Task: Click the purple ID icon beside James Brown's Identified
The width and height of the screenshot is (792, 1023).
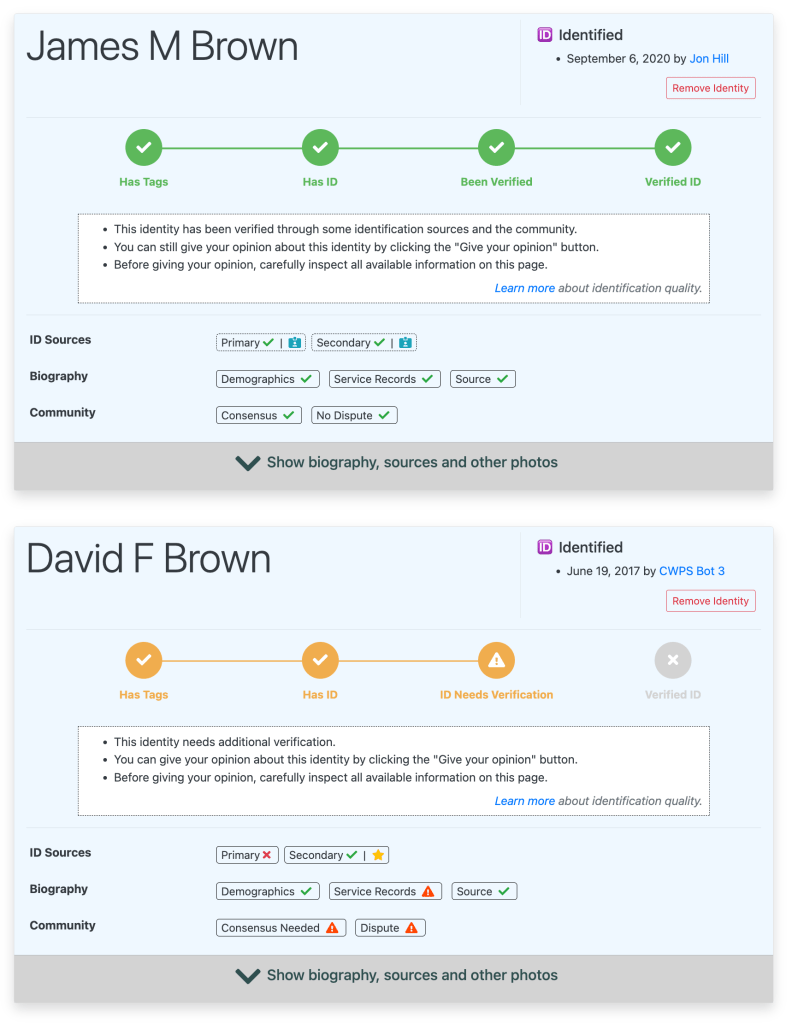Action: [545, 35]
